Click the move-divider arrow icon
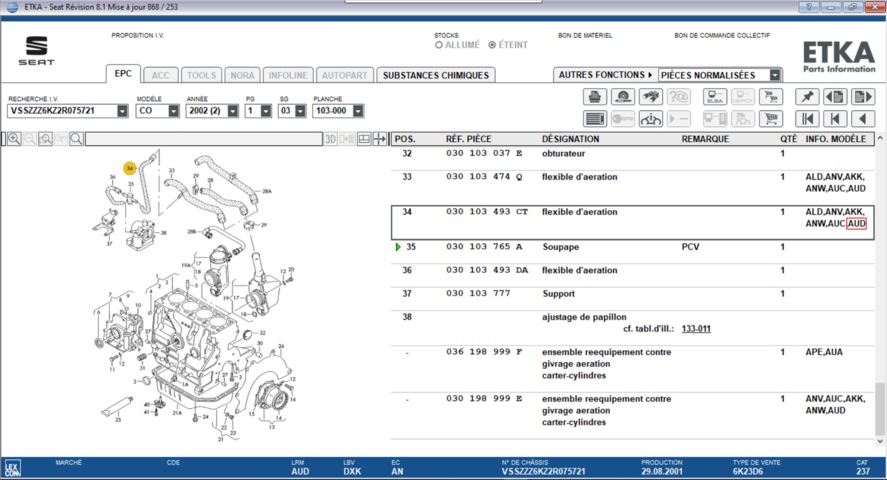Screen dimensions: 887x480 [380, 139]
